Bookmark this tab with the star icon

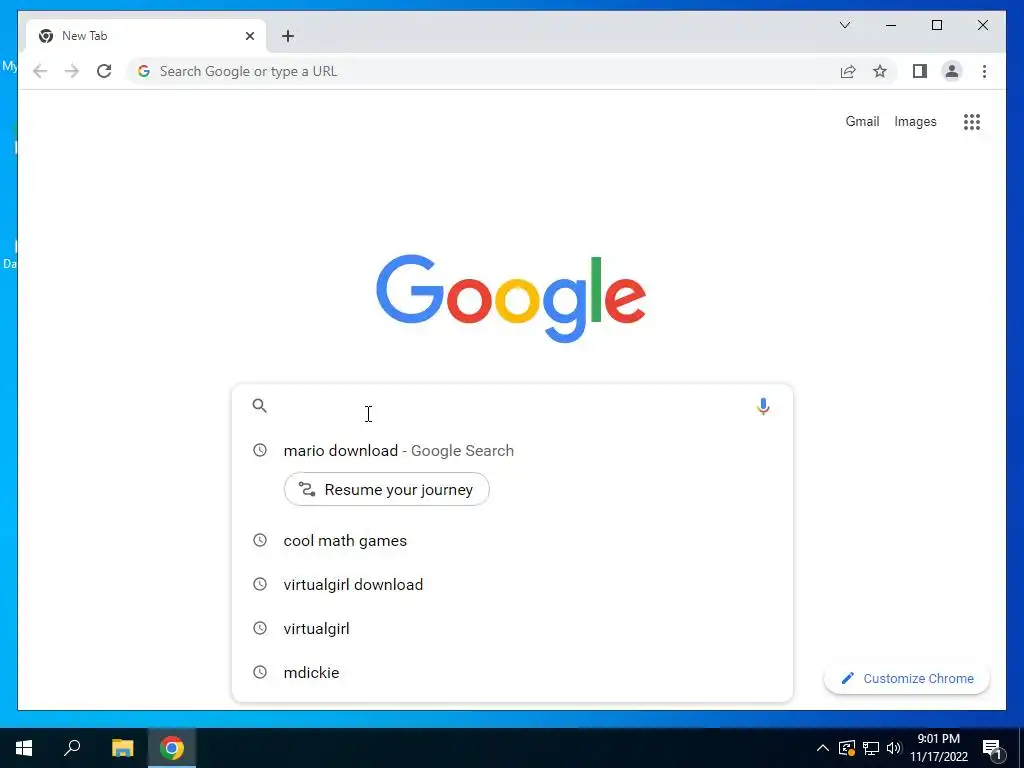pyautogui.click(x=880, y=71)
